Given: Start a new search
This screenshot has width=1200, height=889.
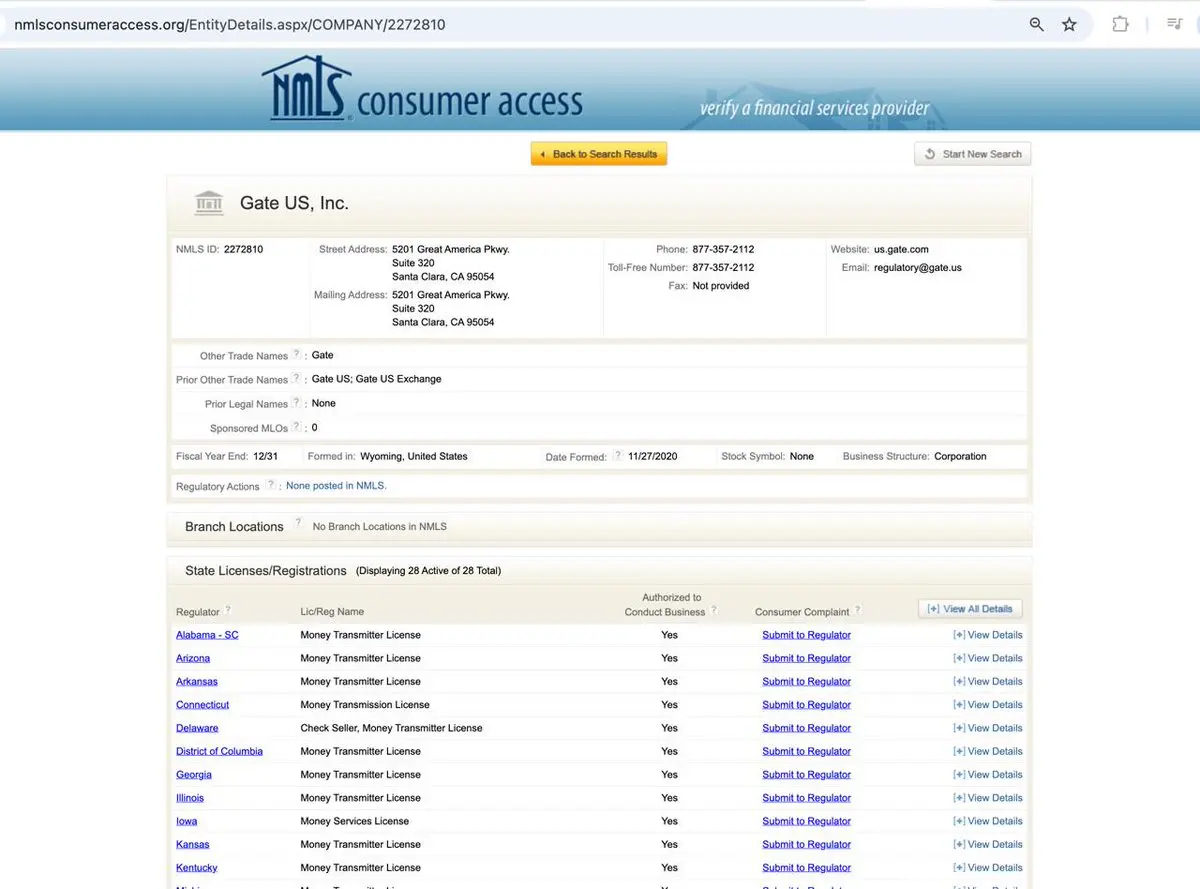Looking at the screenshot, I should tap(972, 154).
